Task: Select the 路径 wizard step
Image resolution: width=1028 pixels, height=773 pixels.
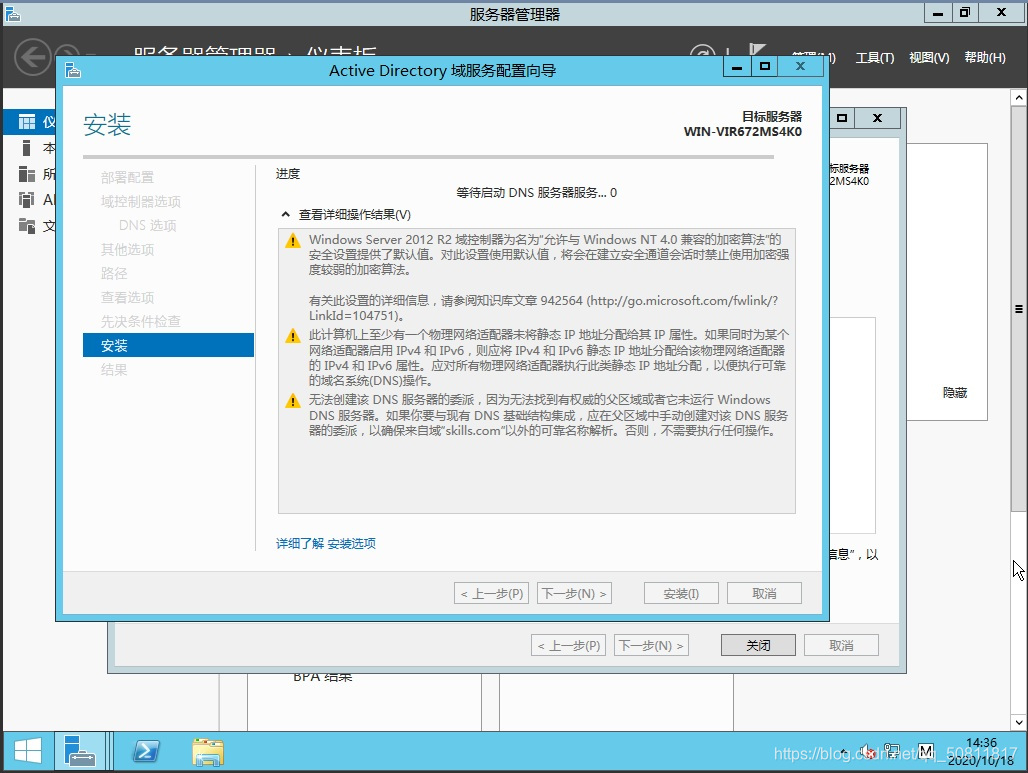Action: pyautogui.click(x=114, y=273)
